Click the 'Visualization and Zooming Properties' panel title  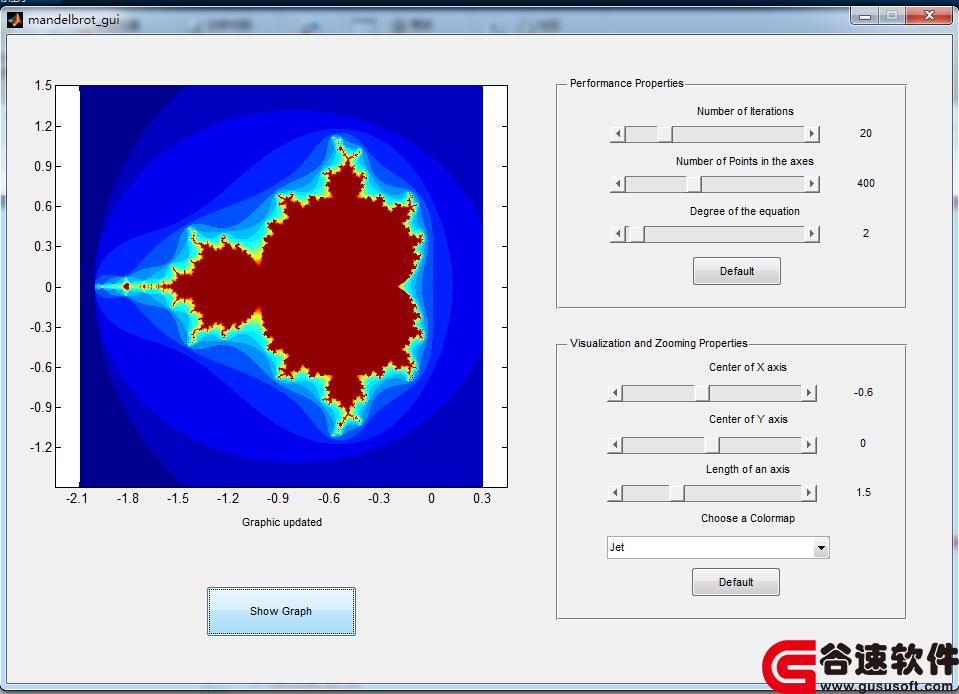(659, 343)
